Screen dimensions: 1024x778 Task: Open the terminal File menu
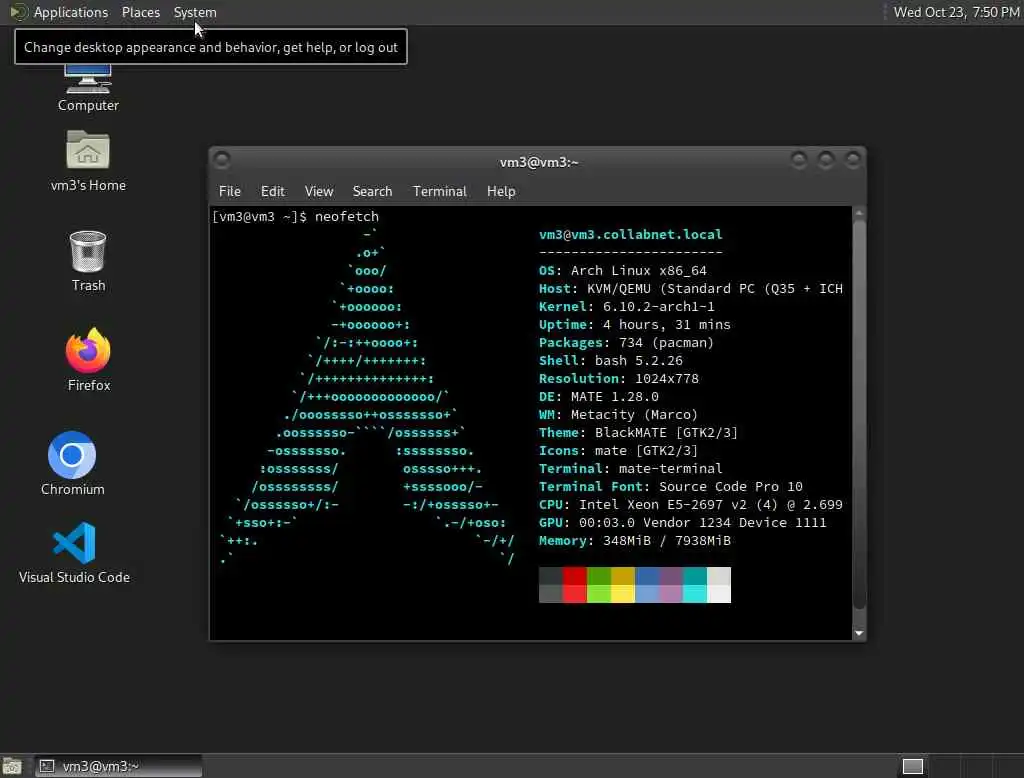[229, 191]
